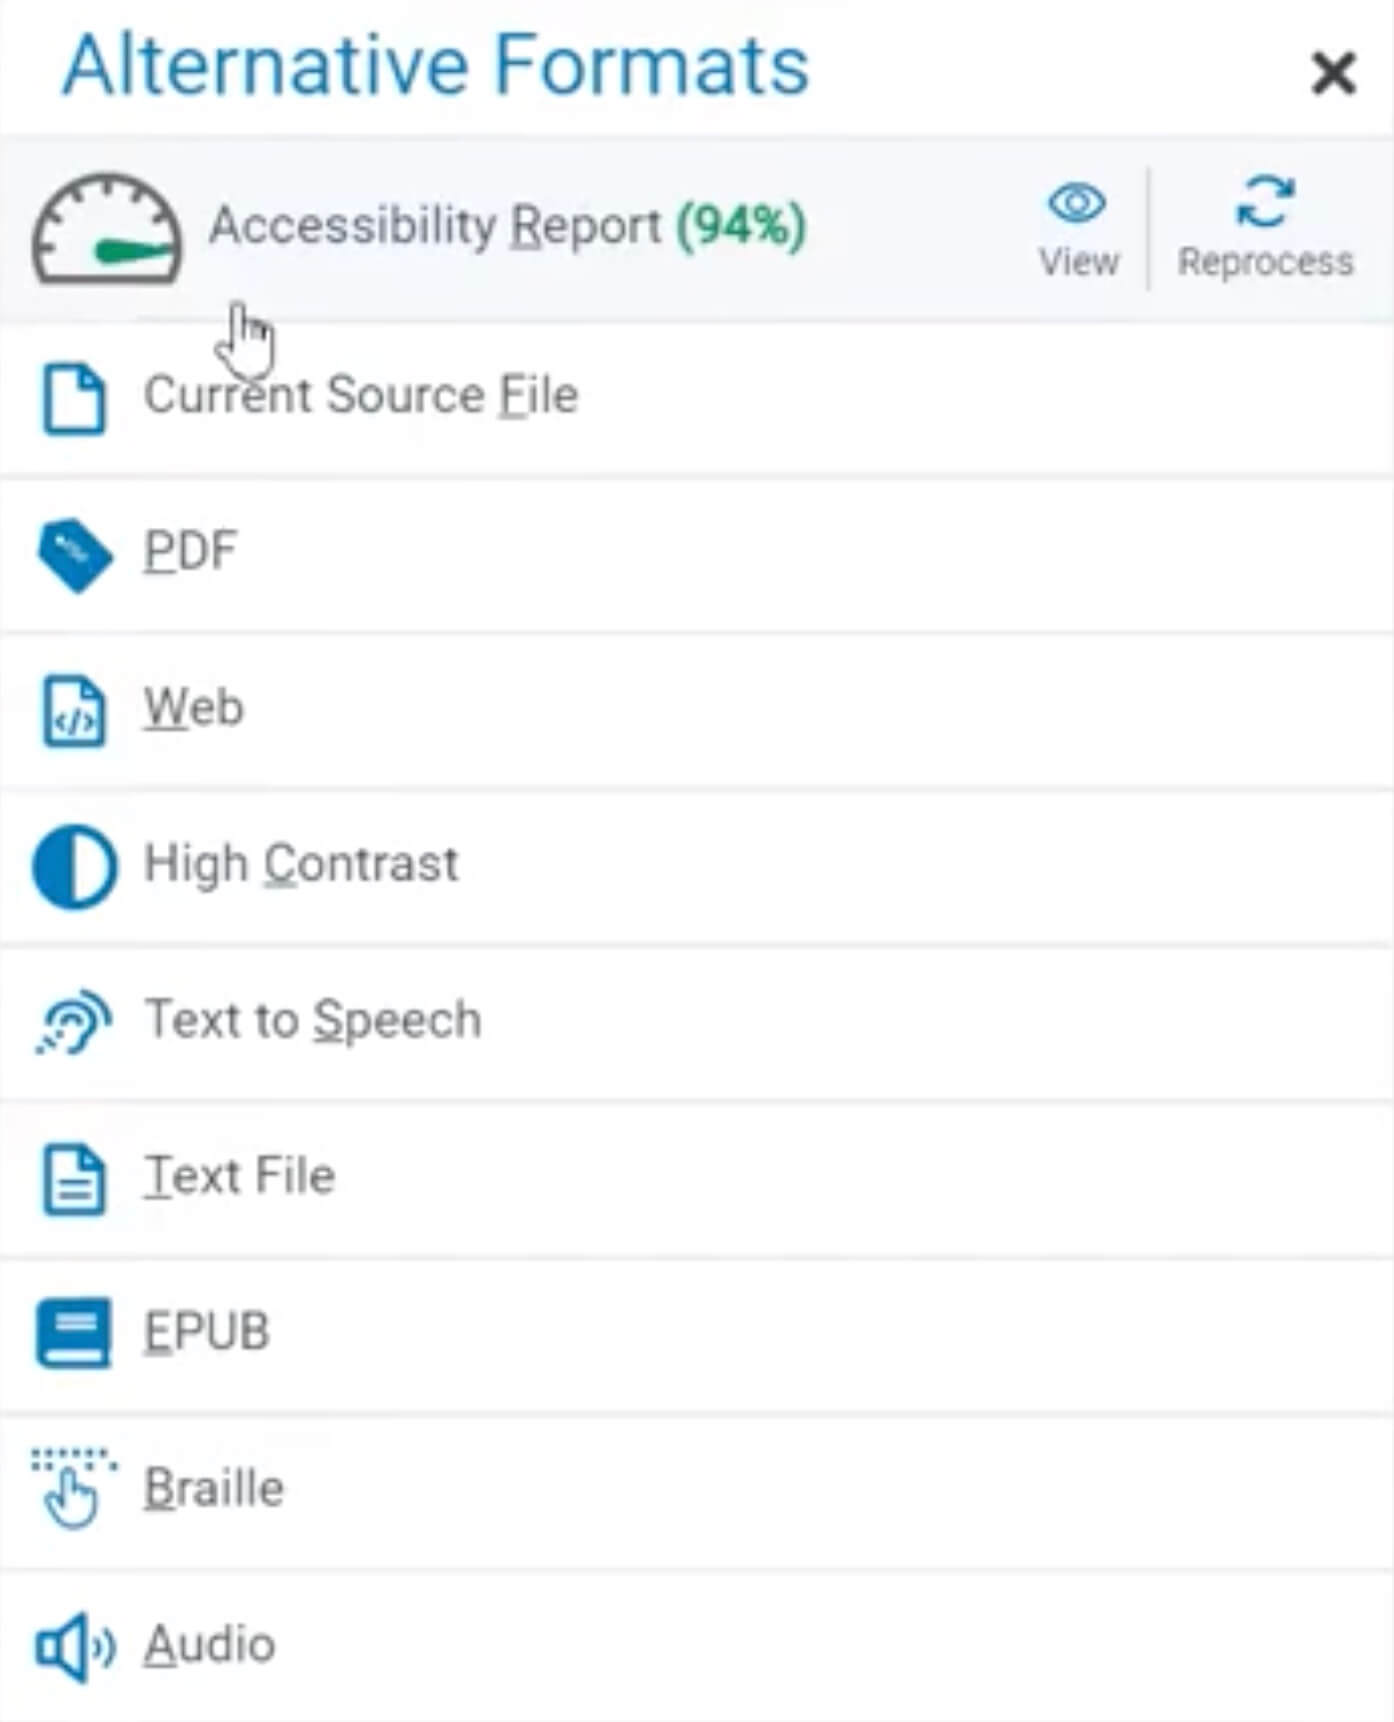
Task: Download the EPUB format text link
Action: [207, 1332]
